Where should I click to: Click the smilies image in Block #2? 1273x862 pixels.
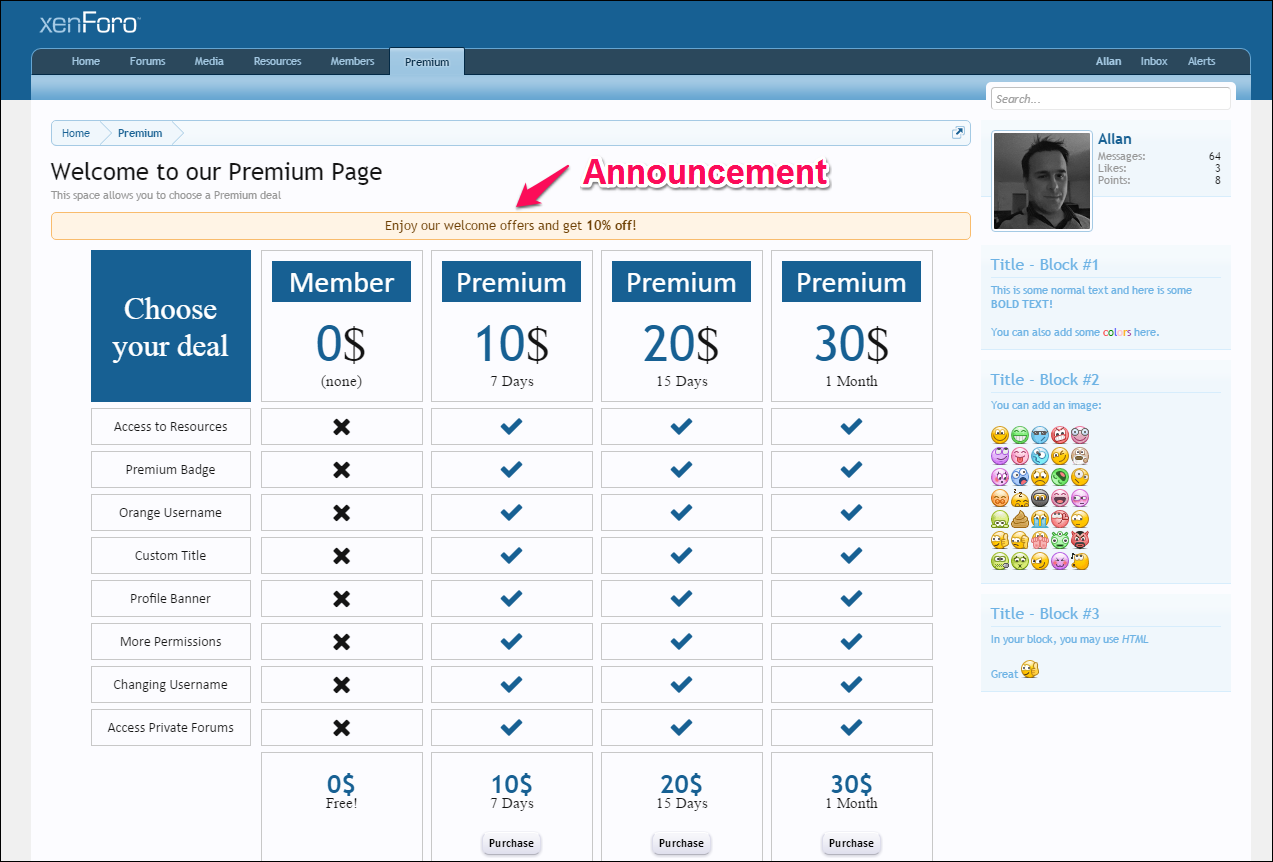1040,498
